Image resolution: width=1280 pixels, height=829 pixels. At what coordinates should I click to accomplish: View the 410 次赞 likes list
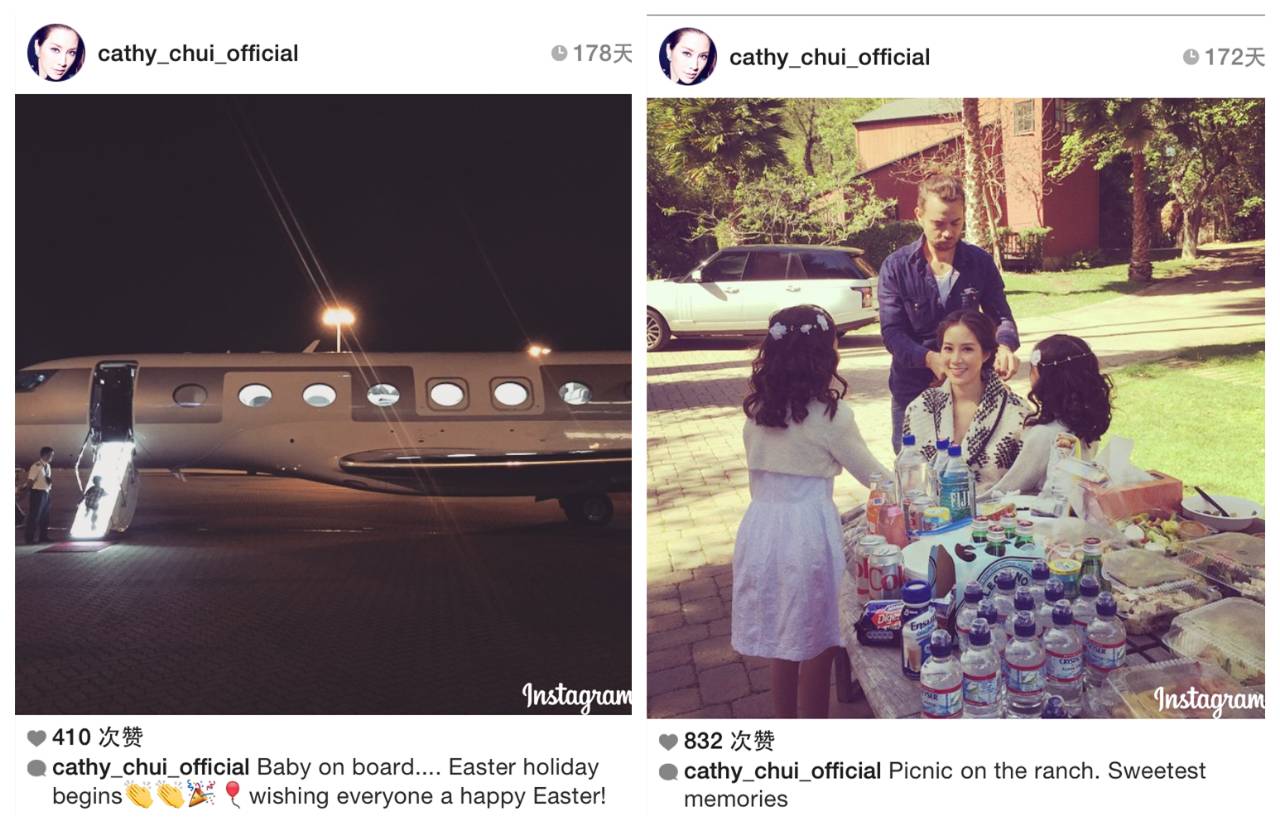tap(98, 738)
